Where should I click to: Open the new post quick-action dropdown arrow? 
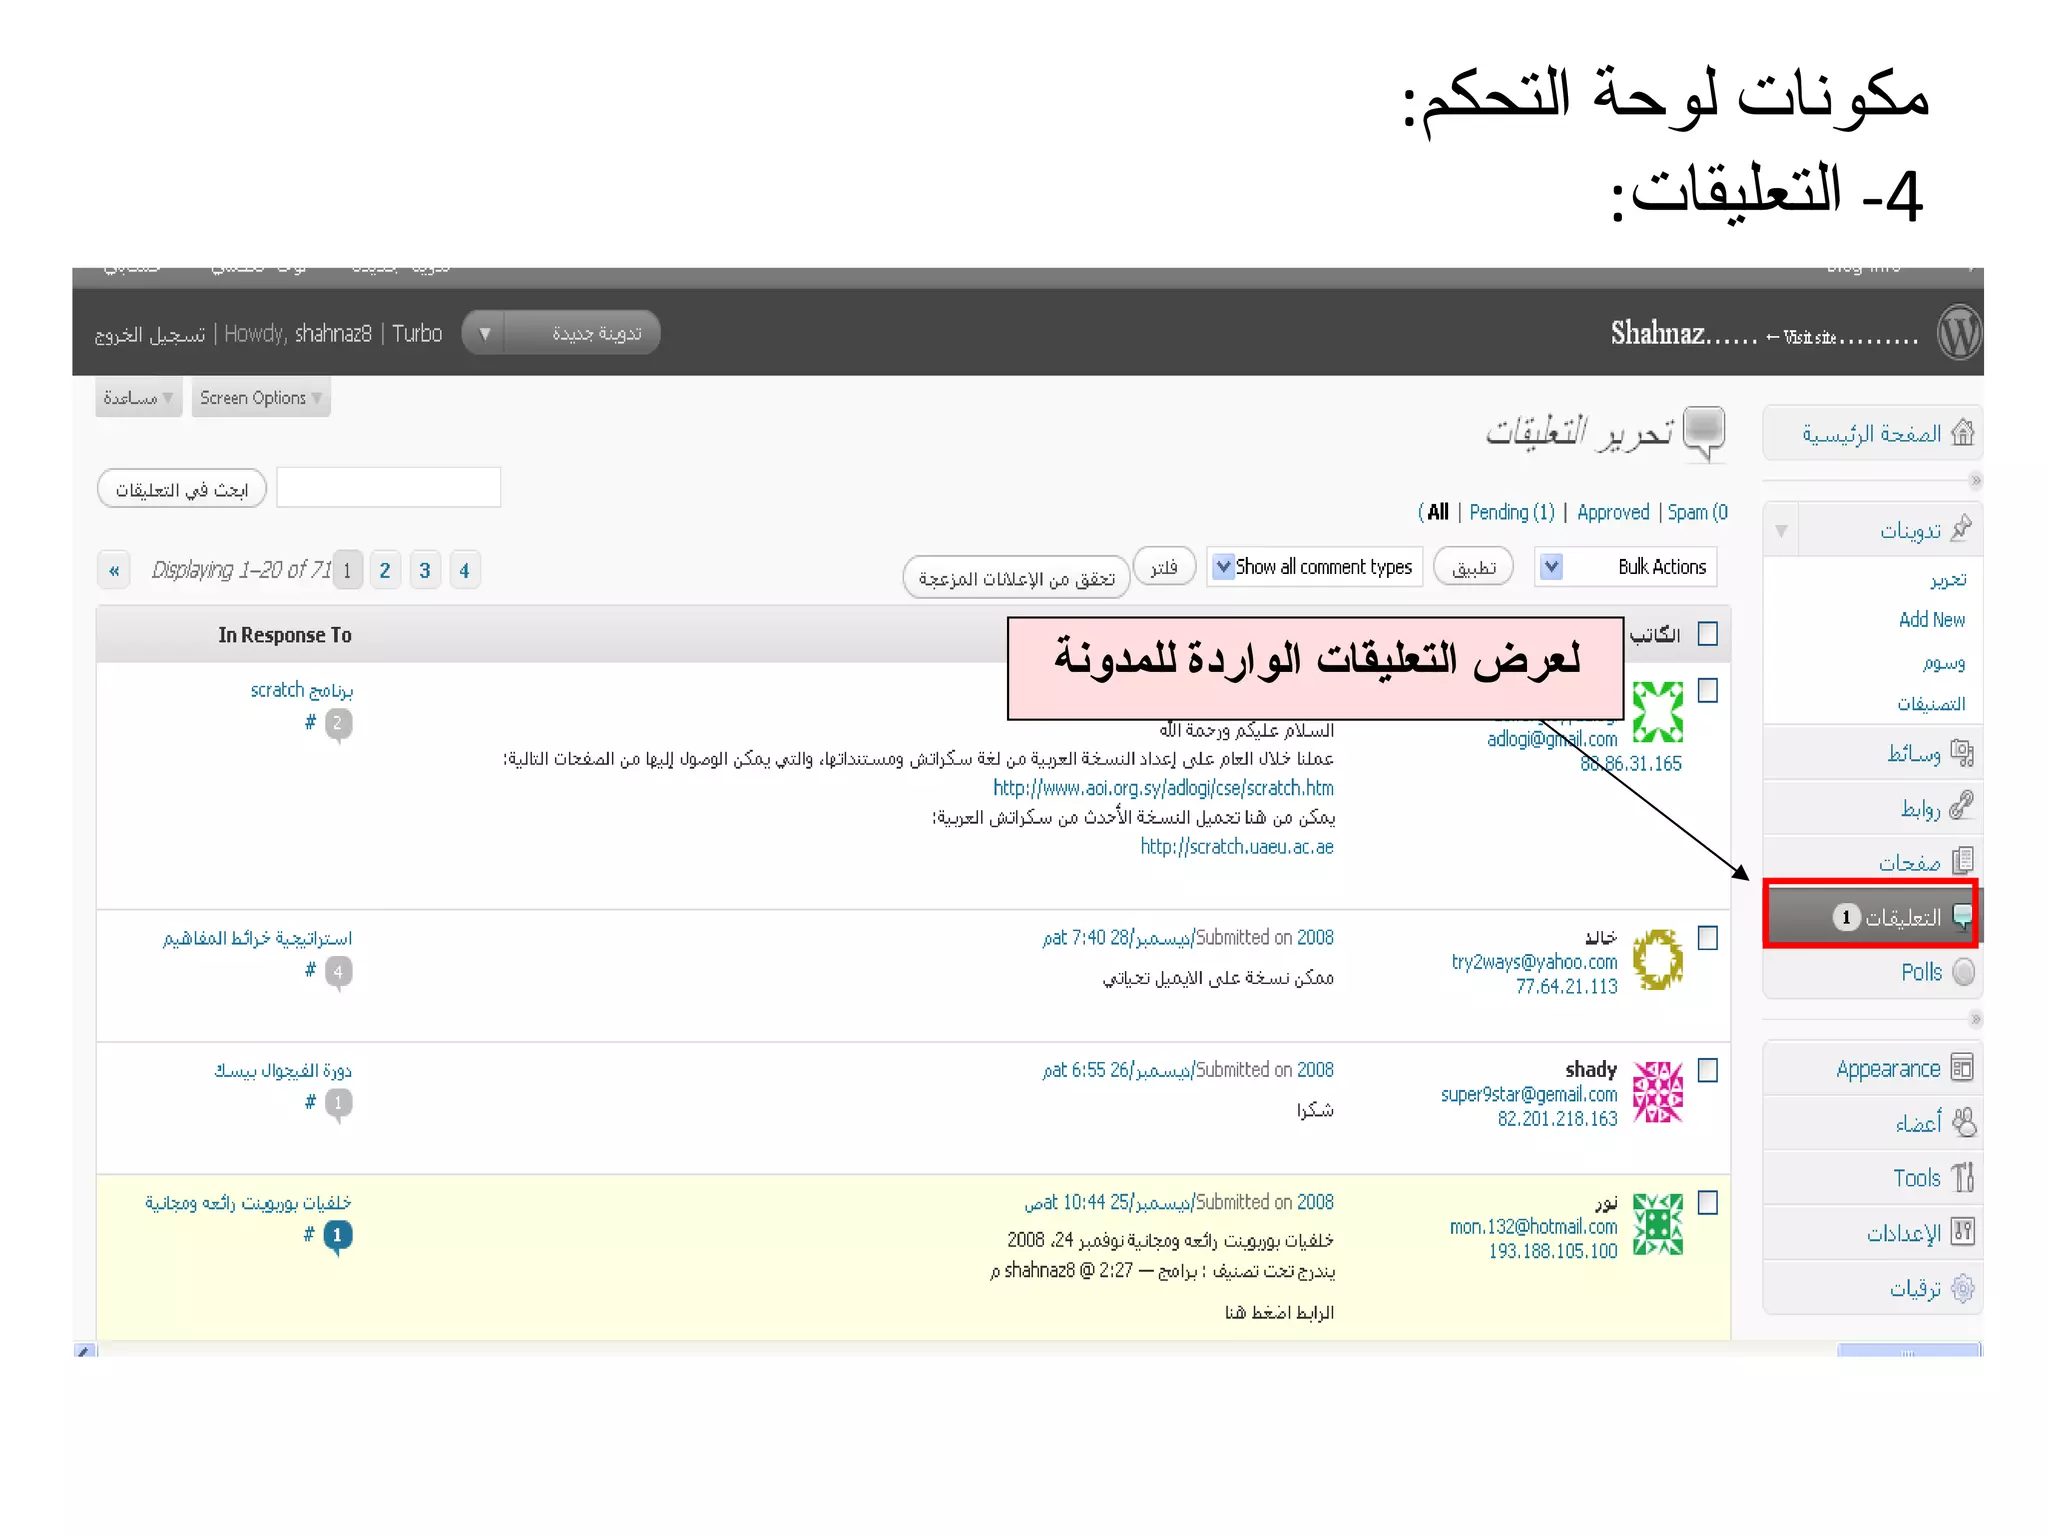tap(485, 333)
